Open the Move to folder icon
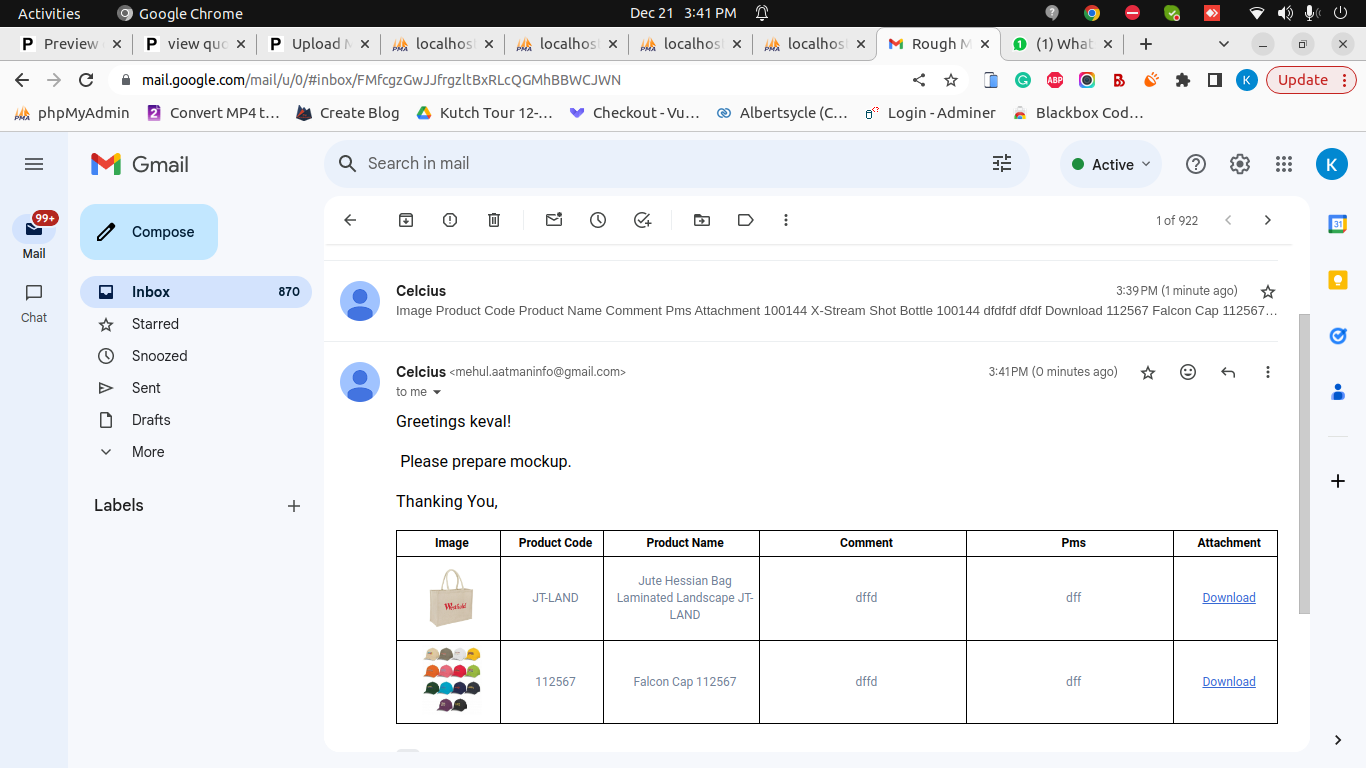Image resolution: width=1366 pixels, height=768 pixels. 702,220
